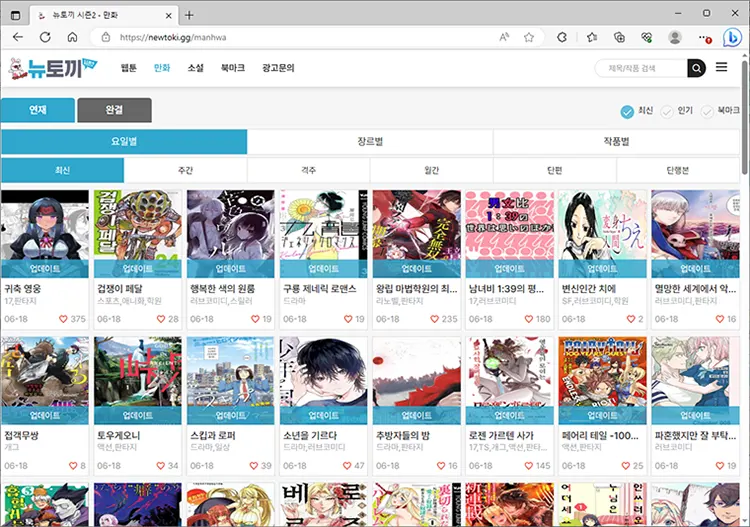
Task: Select the 단편 sub-tab
Action: pos(555,170)
